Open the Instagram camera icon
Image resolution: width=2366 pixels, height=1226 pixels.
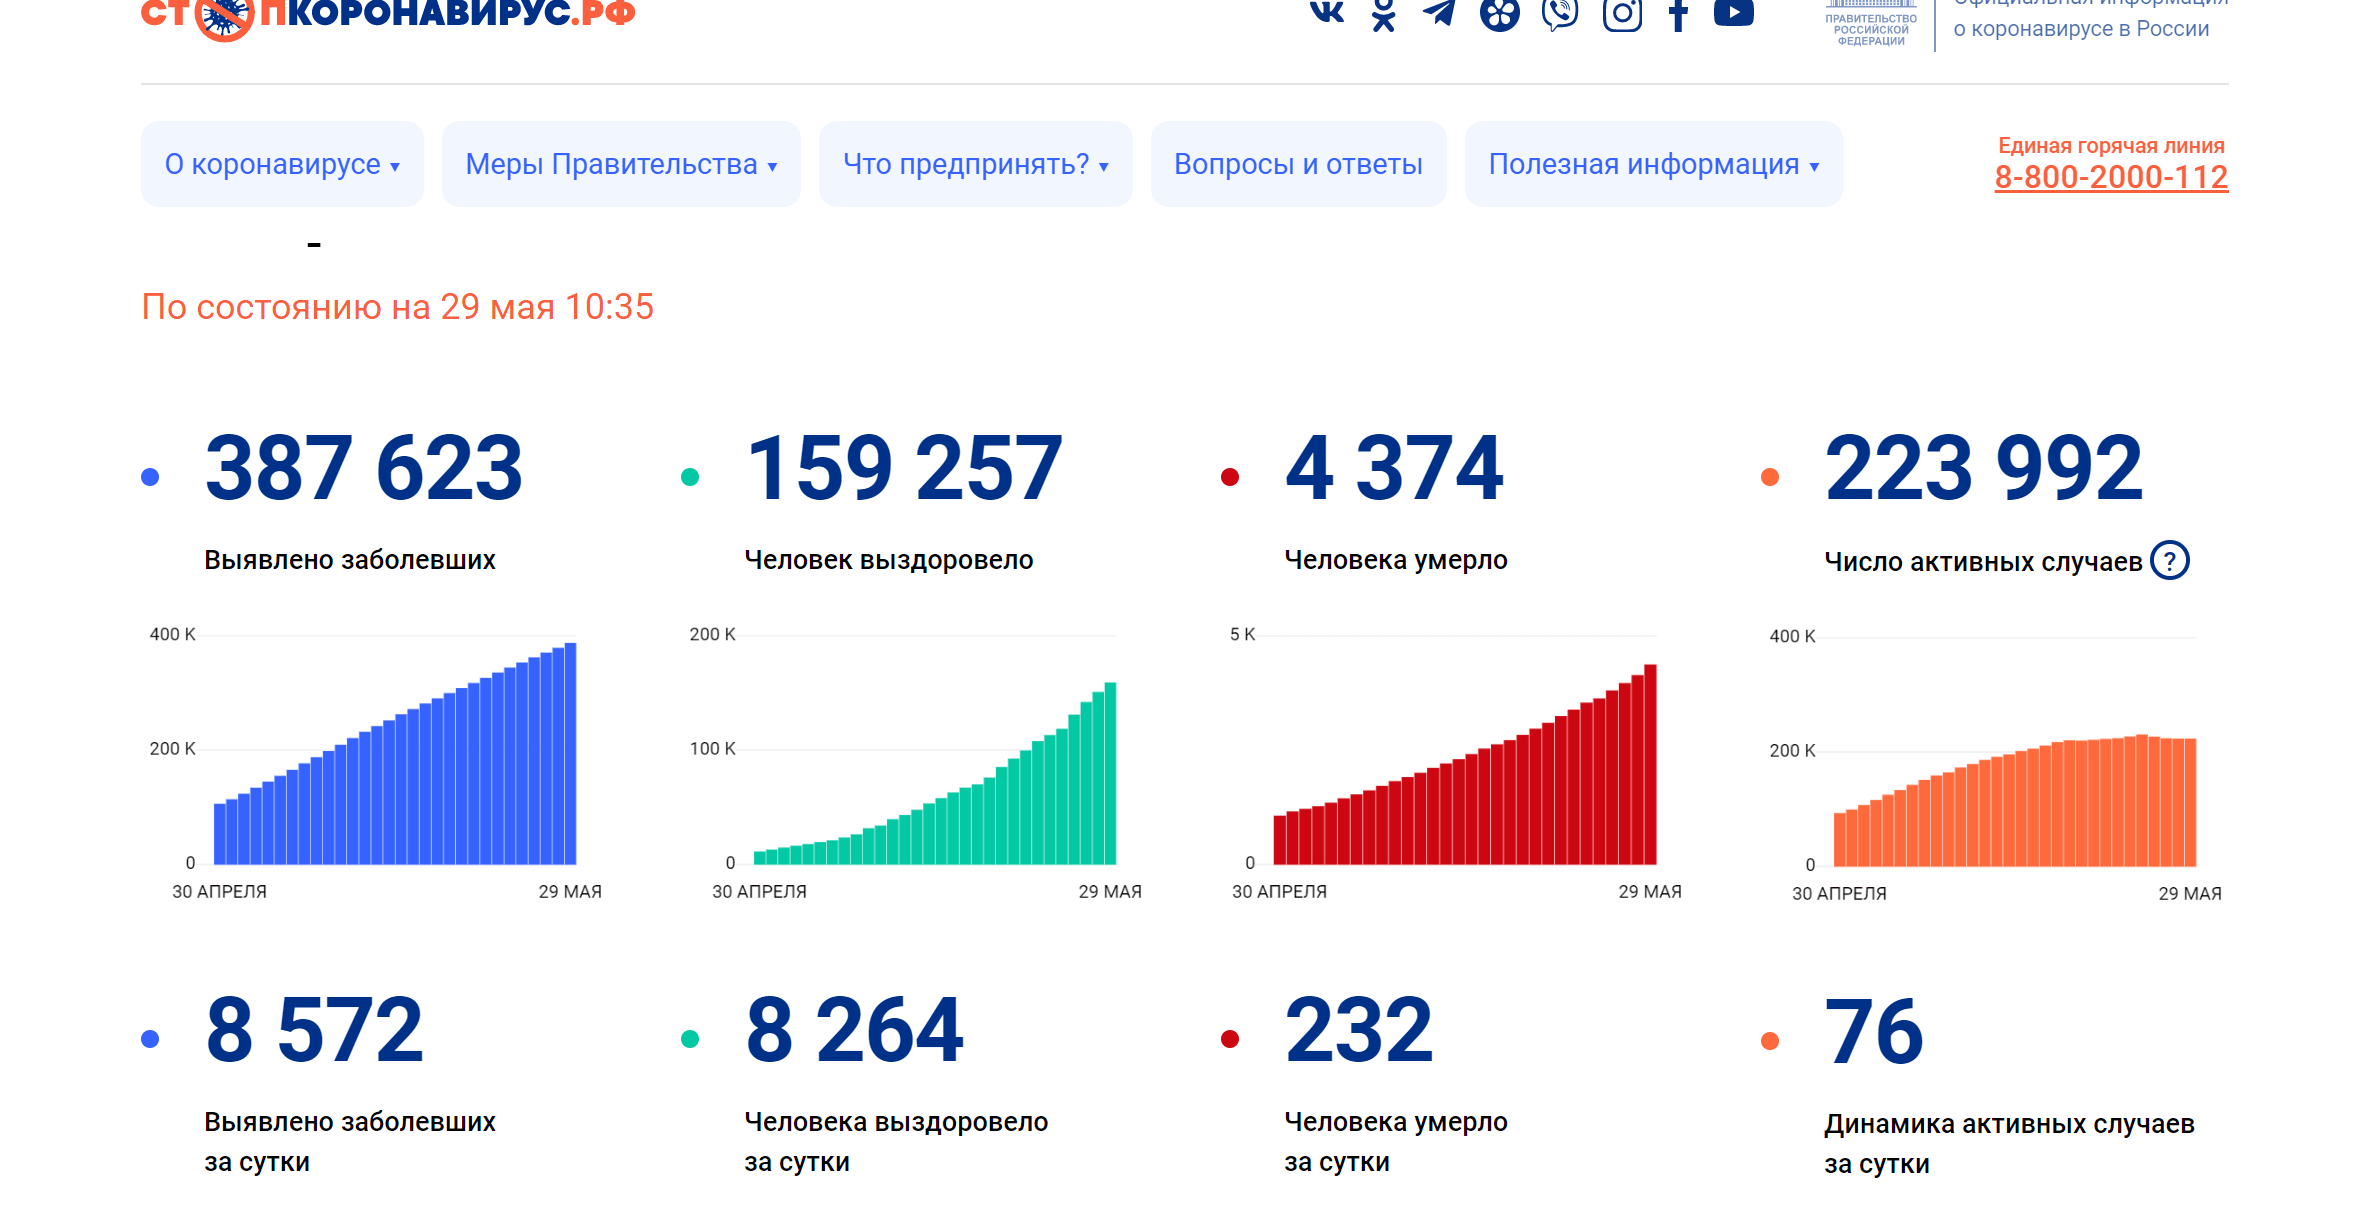(1622, 14)
